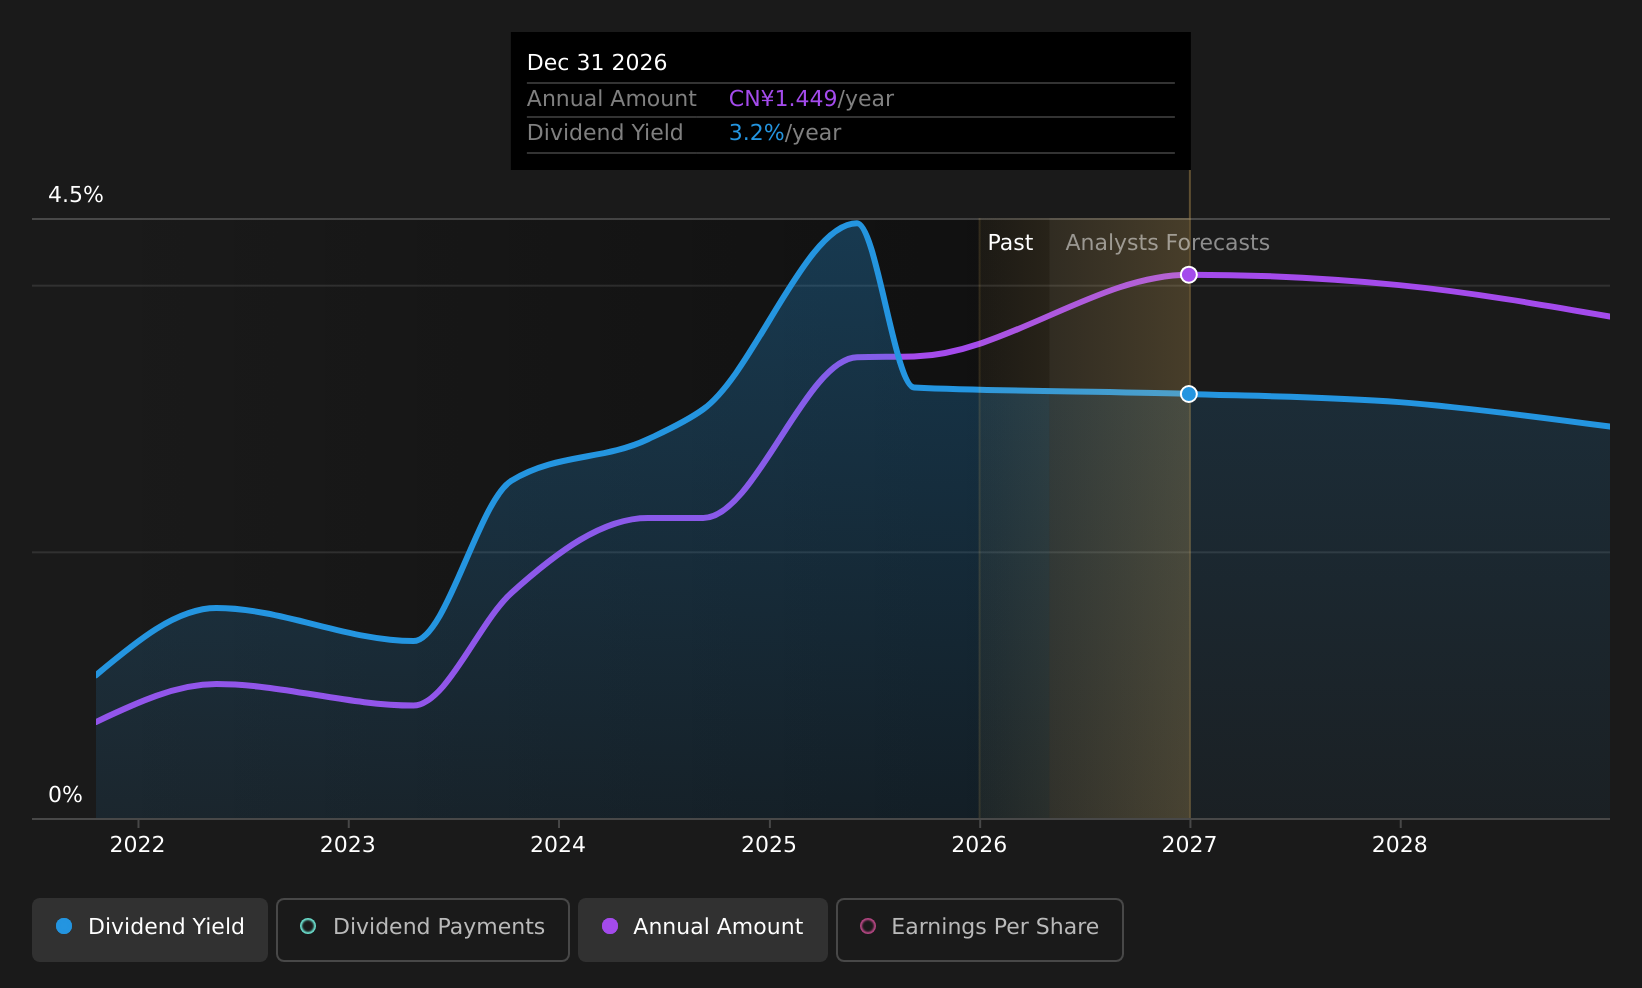
Task: Click the blue dot in Dividend Yield legend
Action: [x=64, y=926]
